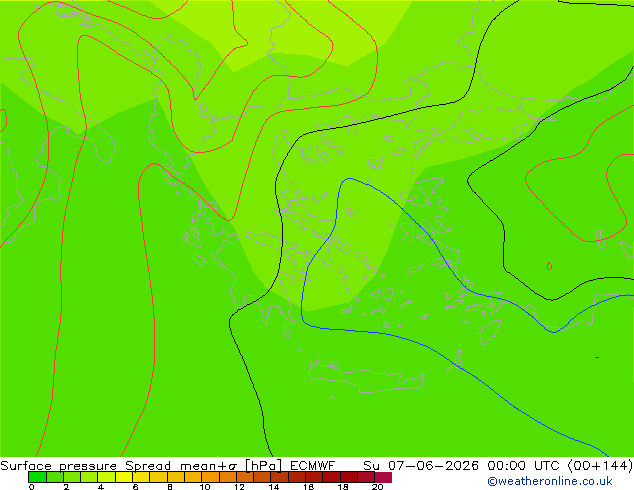This screenshot has height=490, width=634.
Task: Click the 14–15 hPa legend swatch
Action: point(279,477)
